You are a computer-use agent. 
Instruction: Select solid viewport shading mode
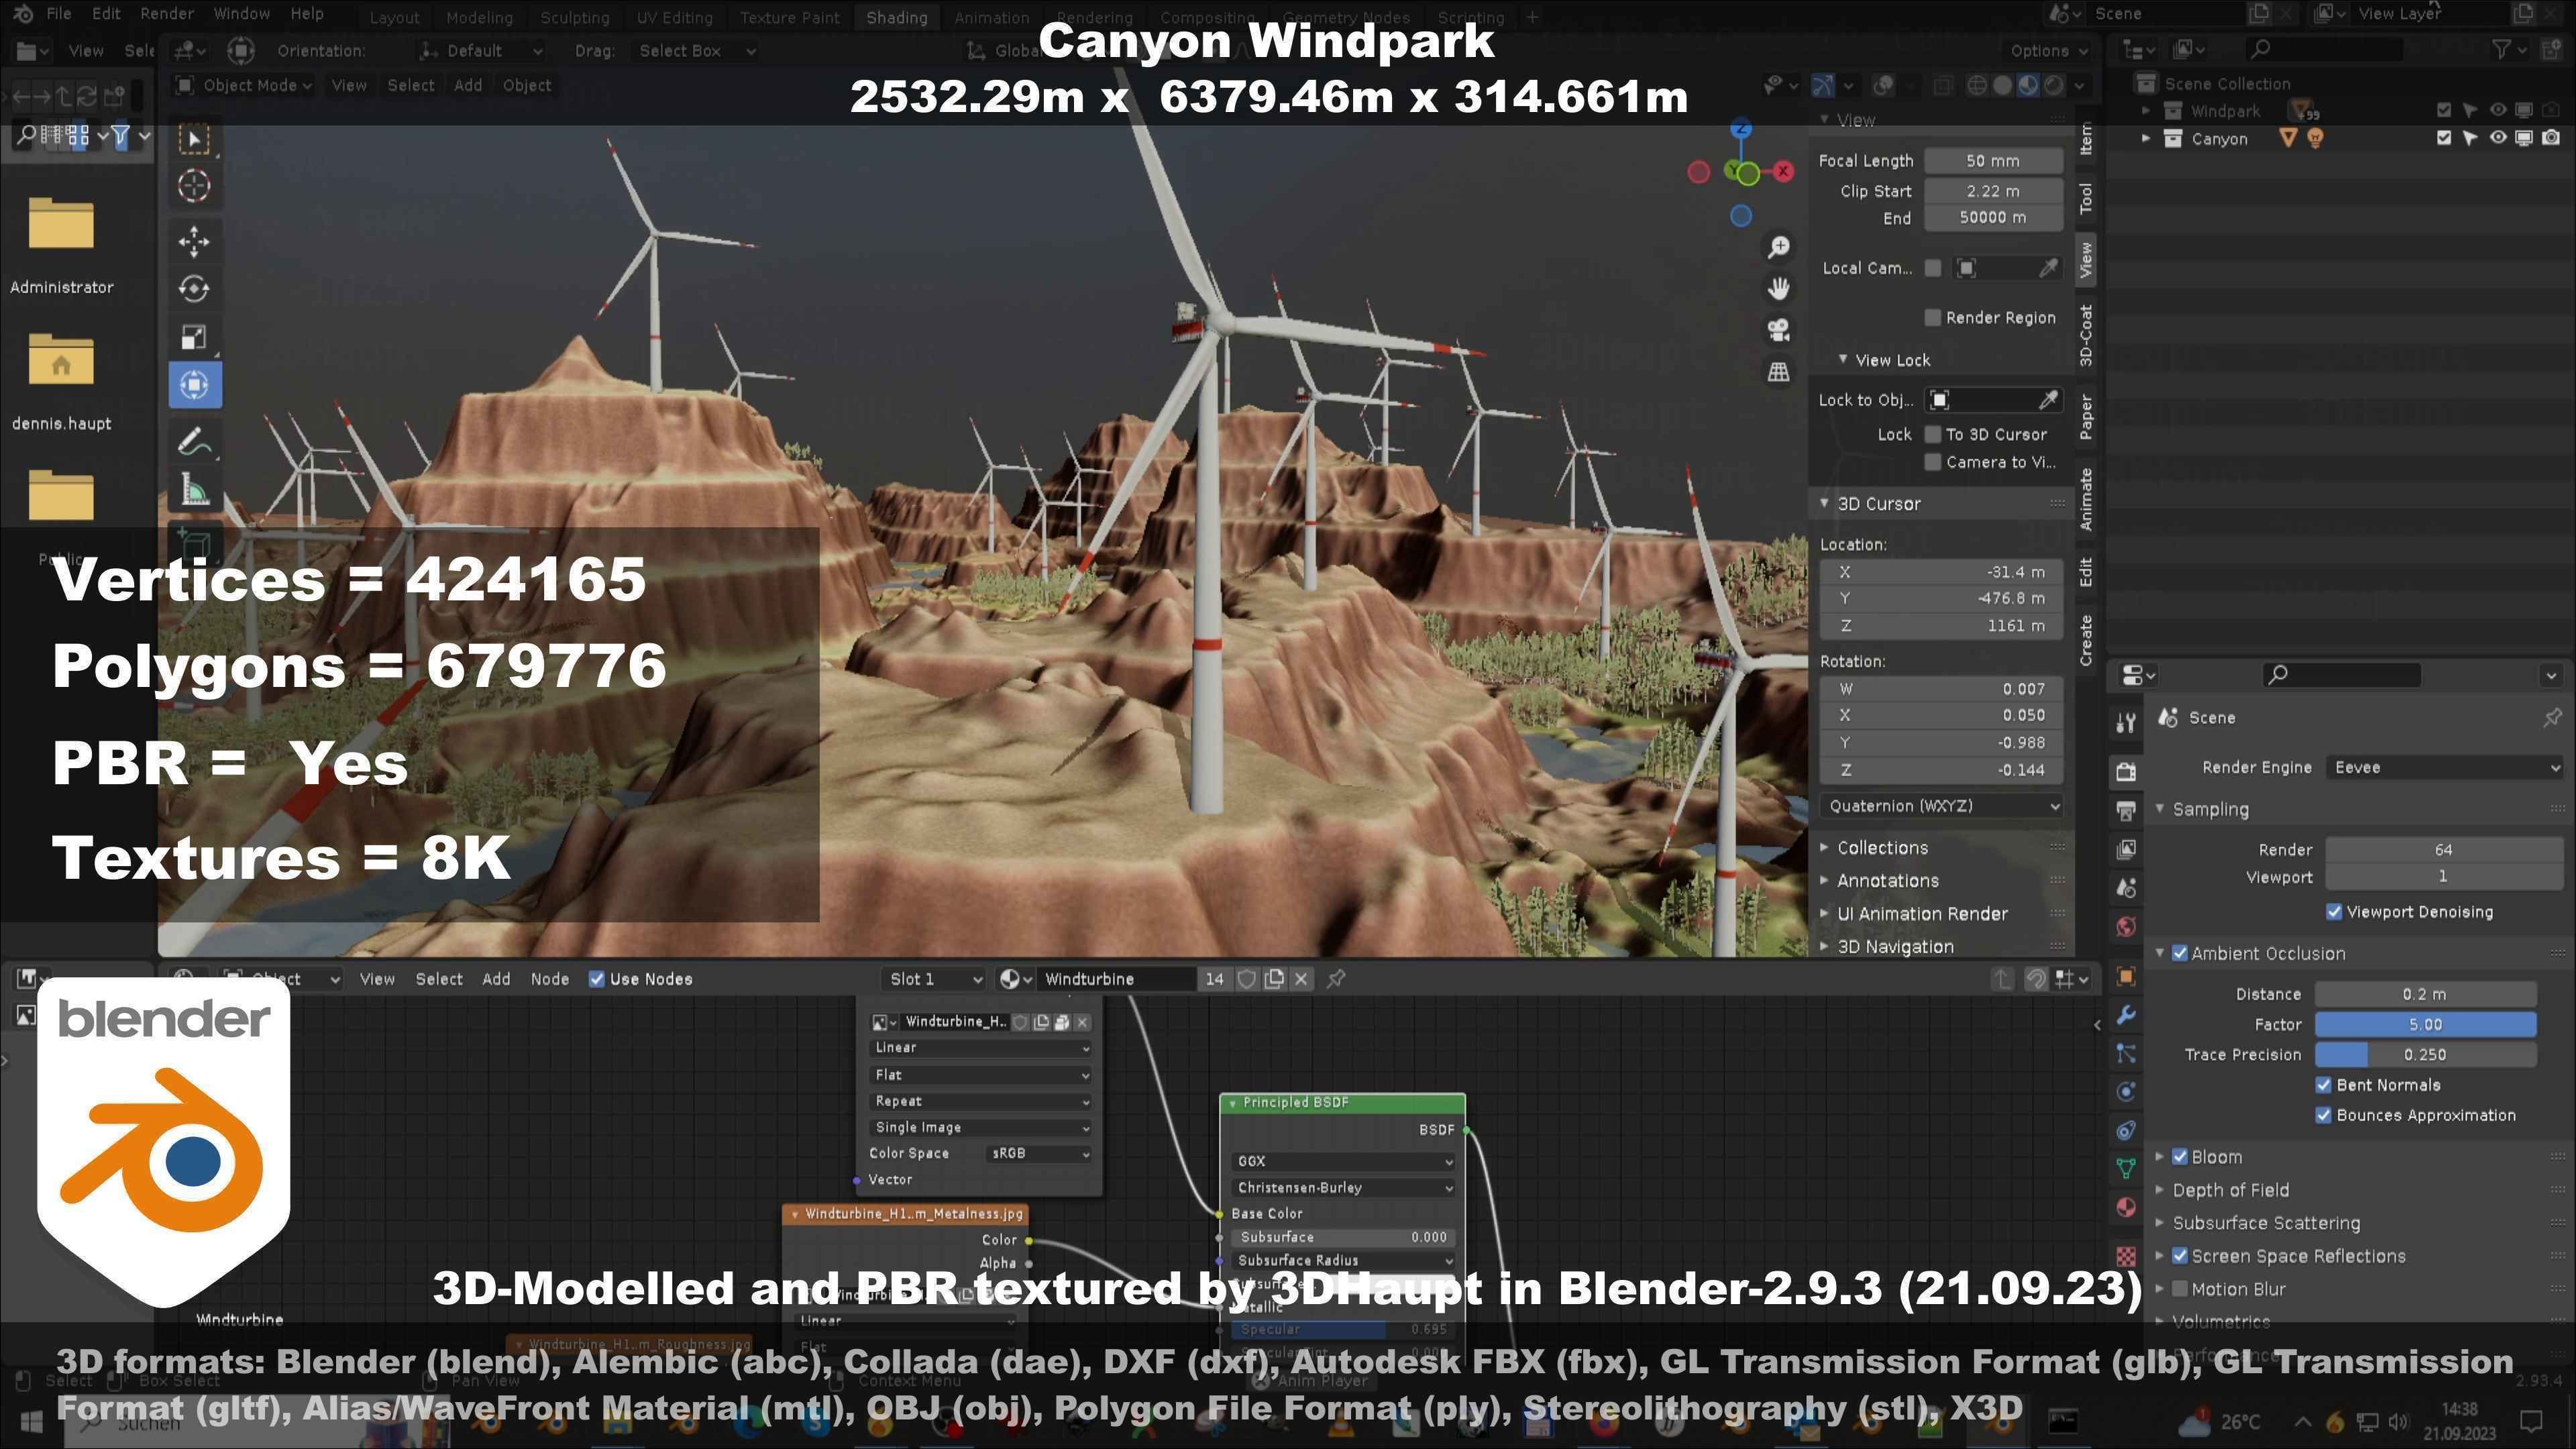click(x=2002, y=86)
